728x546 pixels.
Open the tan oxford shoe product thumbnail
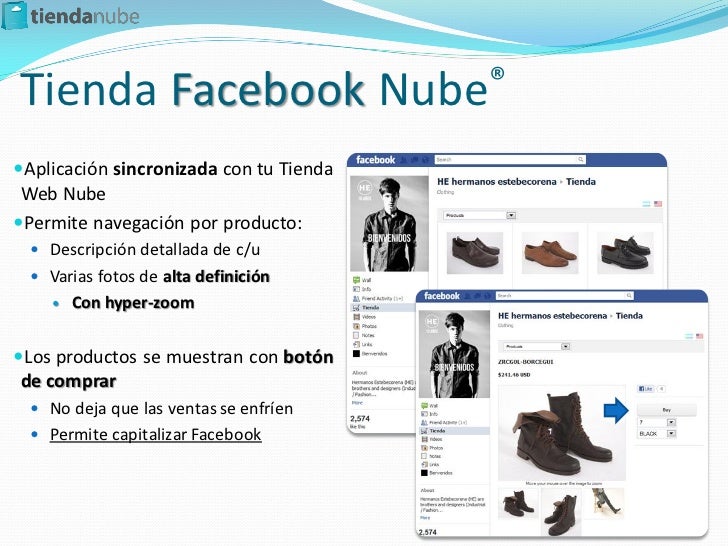click(x=550, y=254)
